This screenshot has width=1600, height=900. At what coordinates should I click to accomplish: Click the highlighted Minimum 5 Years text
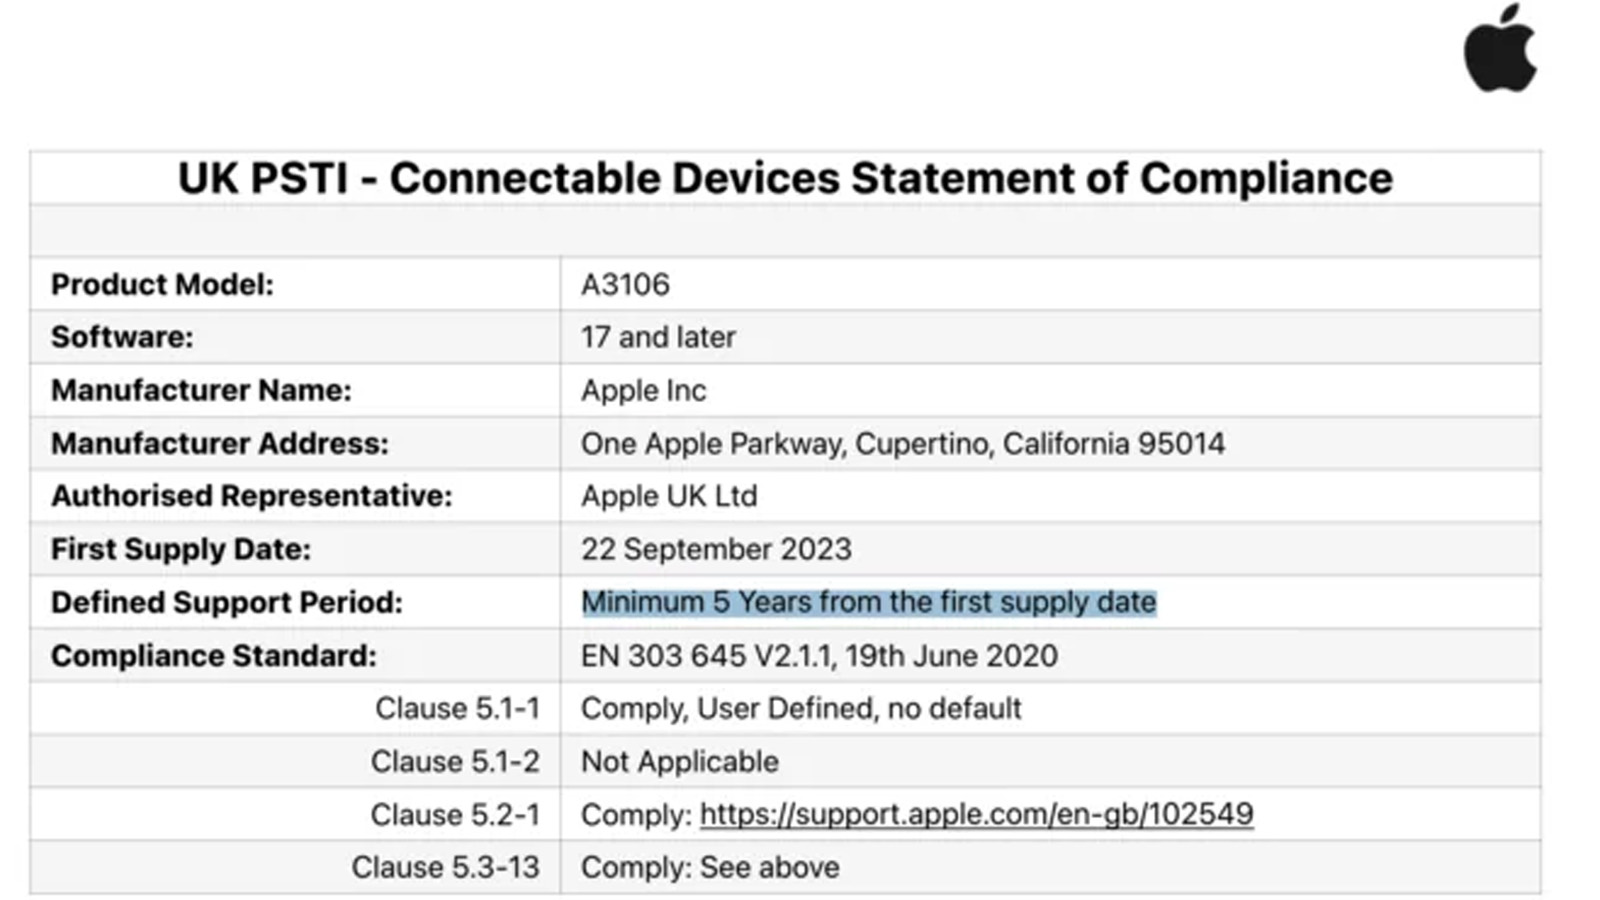(x=868, y=602)
